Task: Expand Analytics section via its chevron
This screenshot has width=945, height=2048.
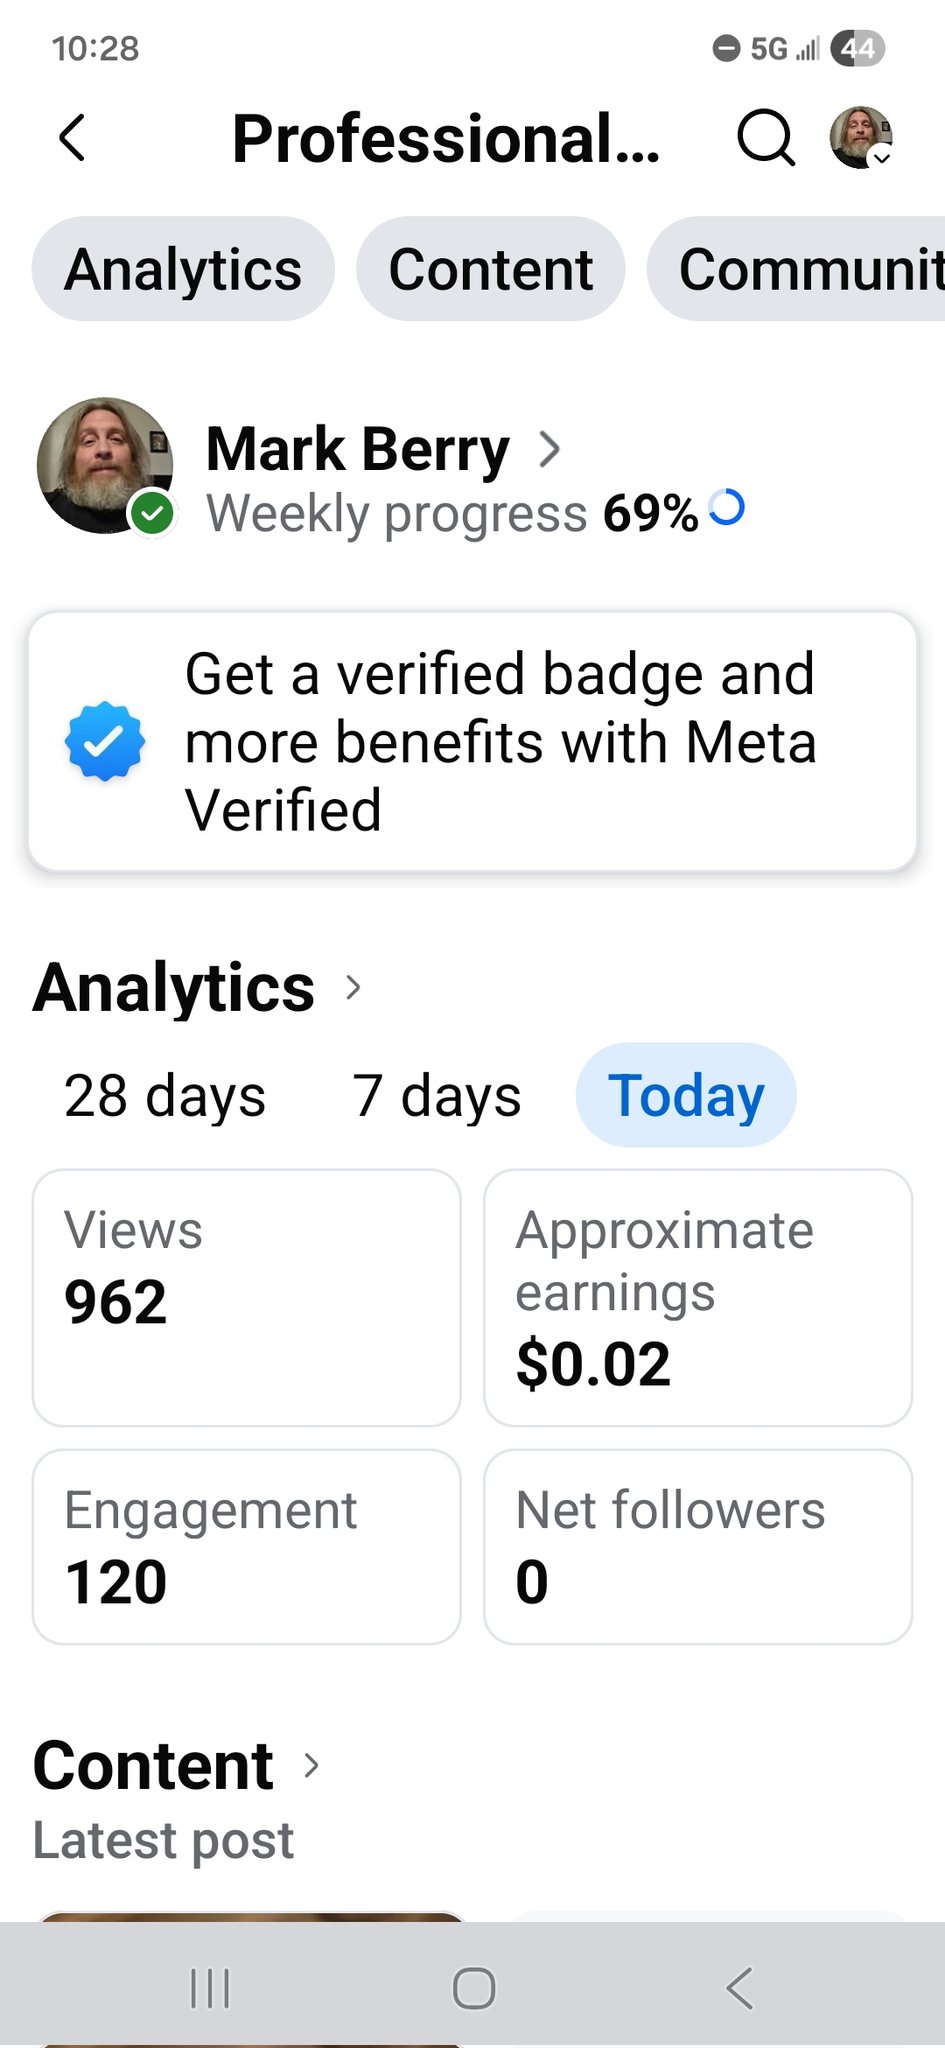Action: [x=353, y=988]
